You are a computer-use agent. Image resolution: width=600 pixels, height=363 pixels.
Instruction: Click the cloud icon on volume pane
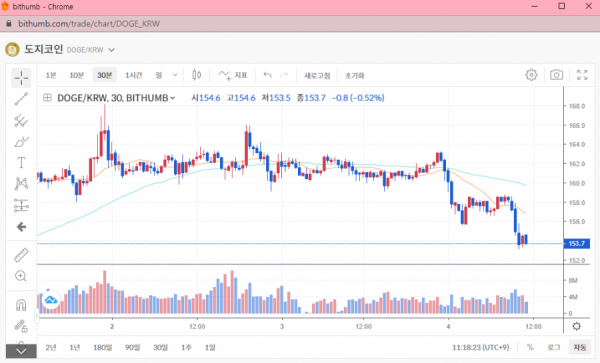[51, 300]
